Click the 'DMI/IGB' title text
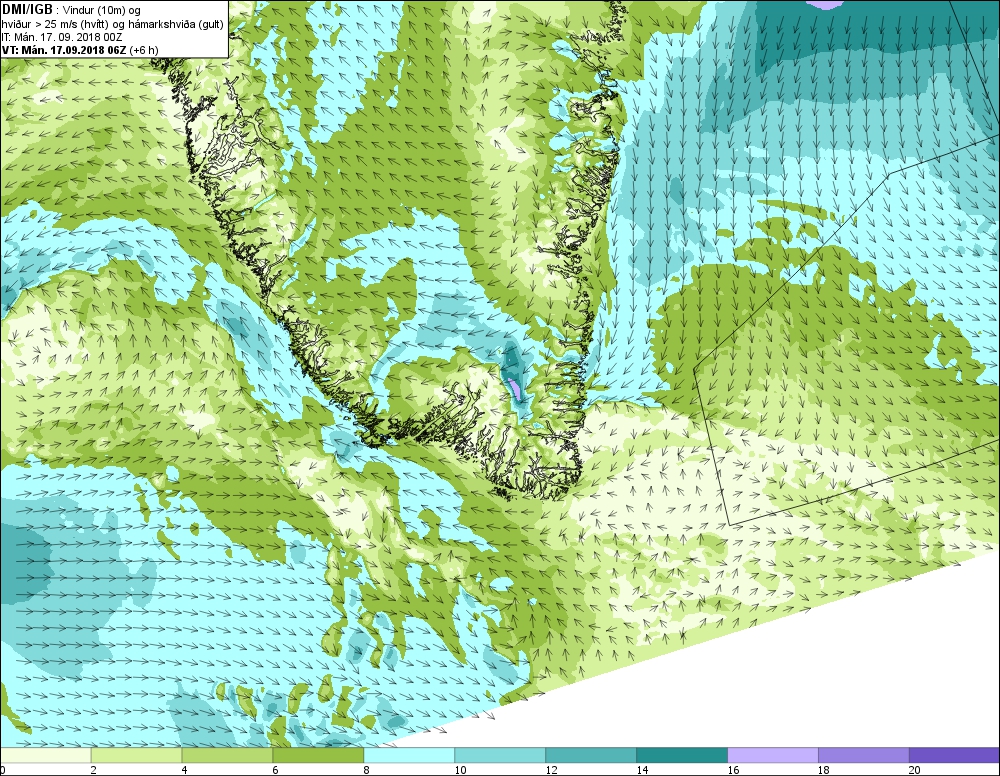This screenshot has width=1000, height=776. tap(27, 10)
